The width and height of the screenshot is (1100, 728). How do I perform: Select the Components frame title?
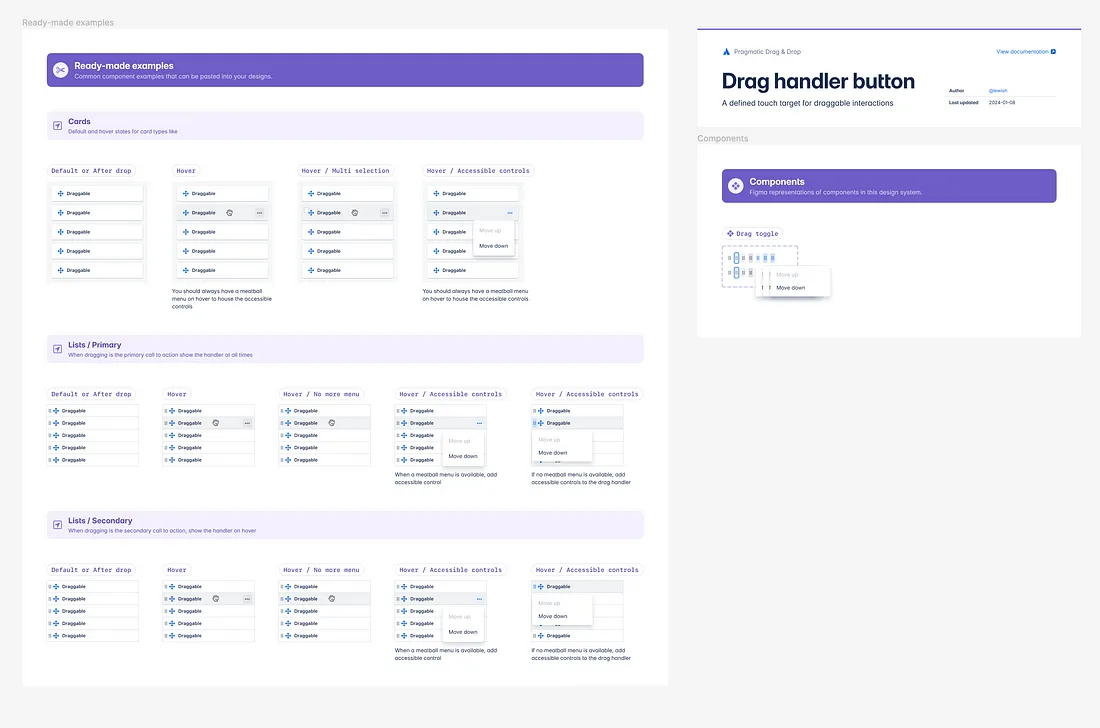(722, 138)
